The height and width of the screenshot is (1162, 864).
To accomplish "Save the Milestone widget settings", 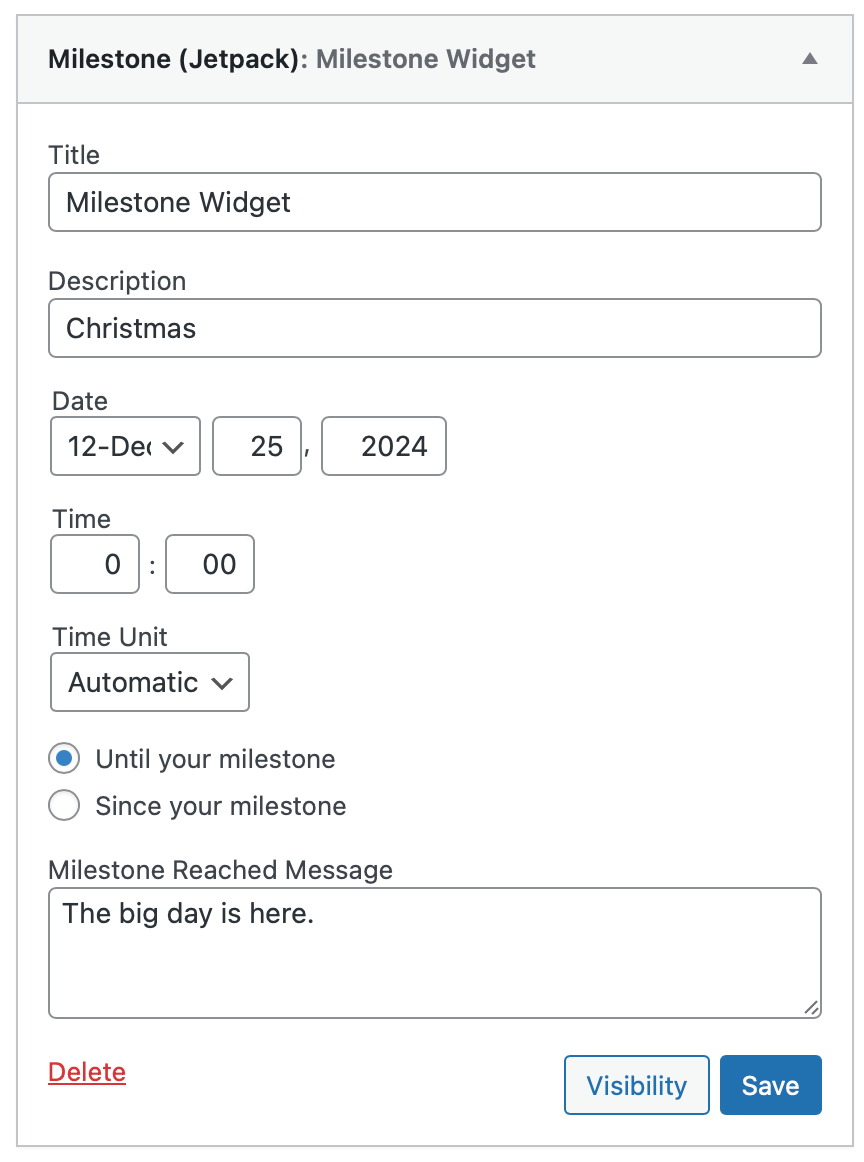I will [770, 1085].
